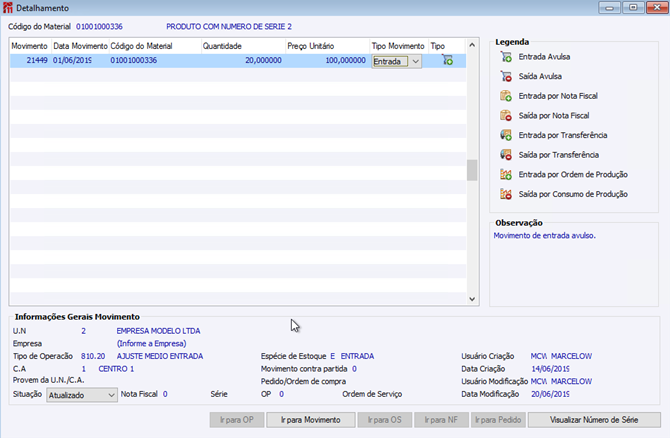Click the text PRODUTO COM NUMERO DE SERIE 2
The image size is (670, 438).
[x=229, y=26]
